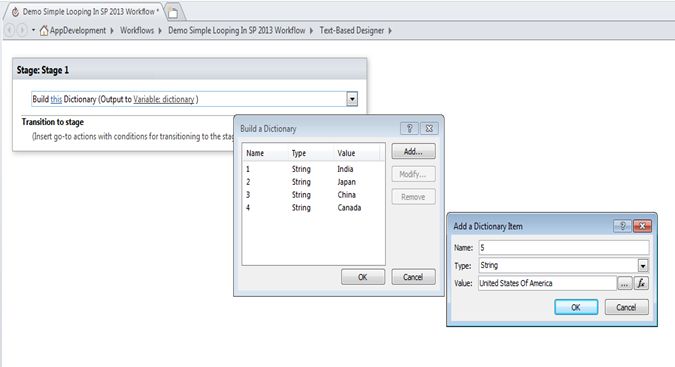
Task: Open the navigation history dropdown arrow
Action: tap(33, 30)
